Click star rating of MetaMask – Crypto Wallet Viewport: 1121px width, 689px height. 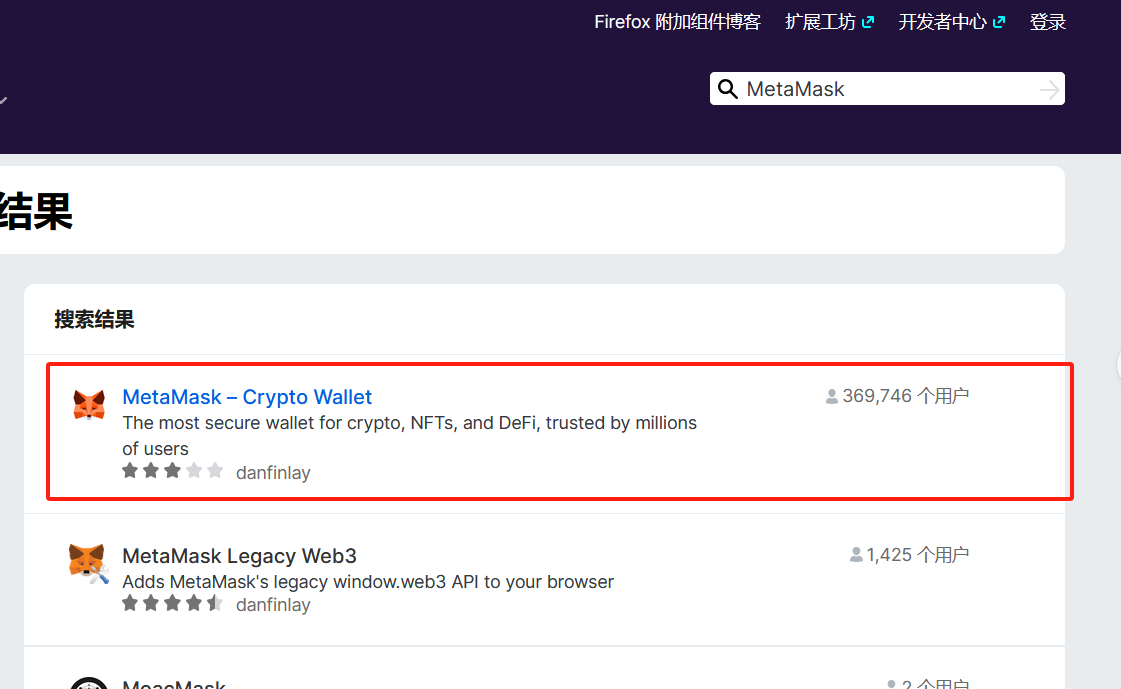[172, 471]
